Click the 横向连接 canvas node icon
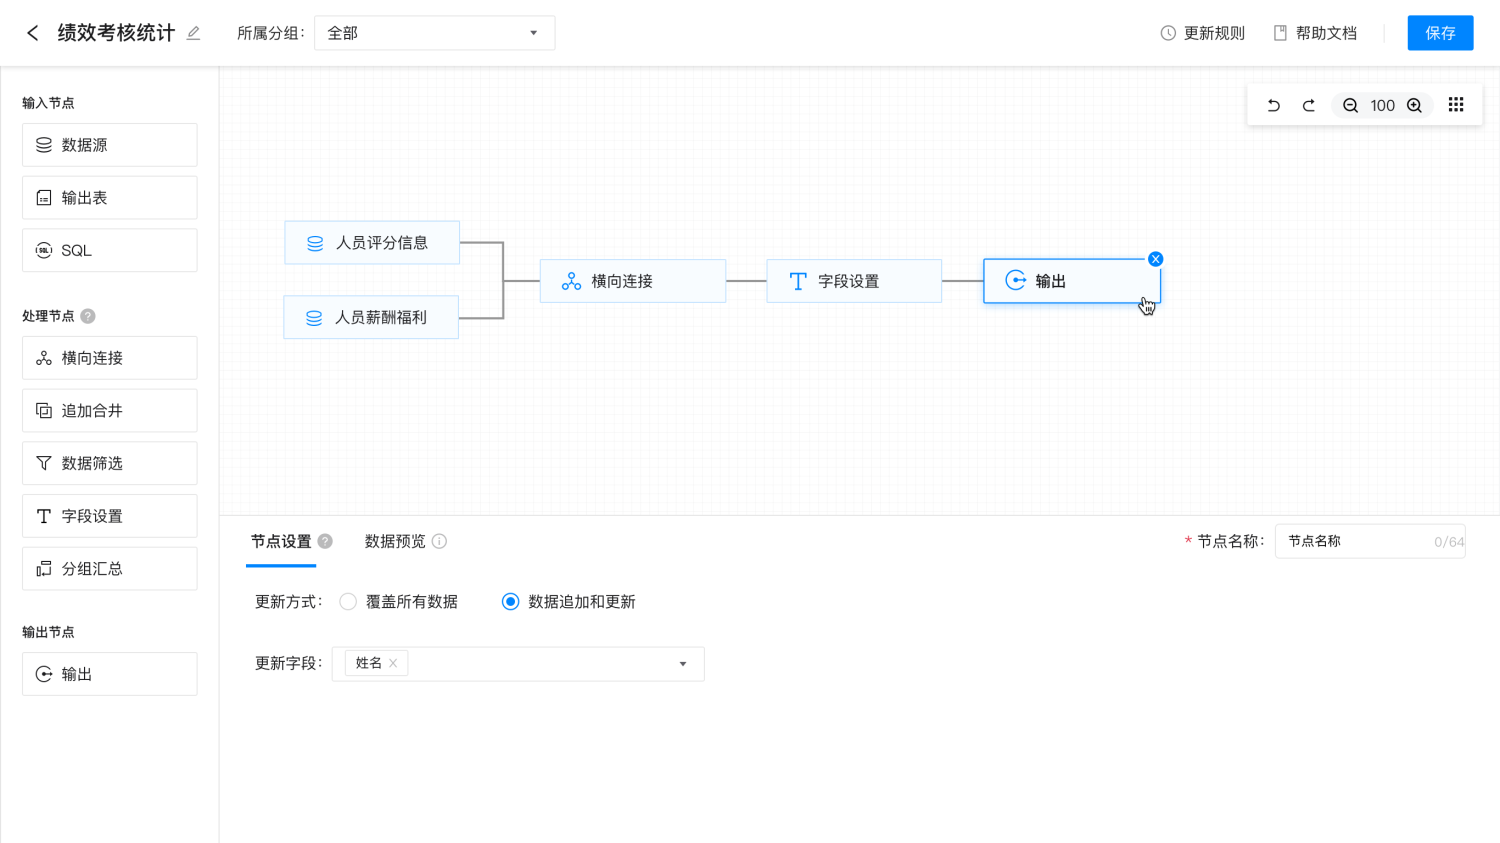 tap(571, 281)
